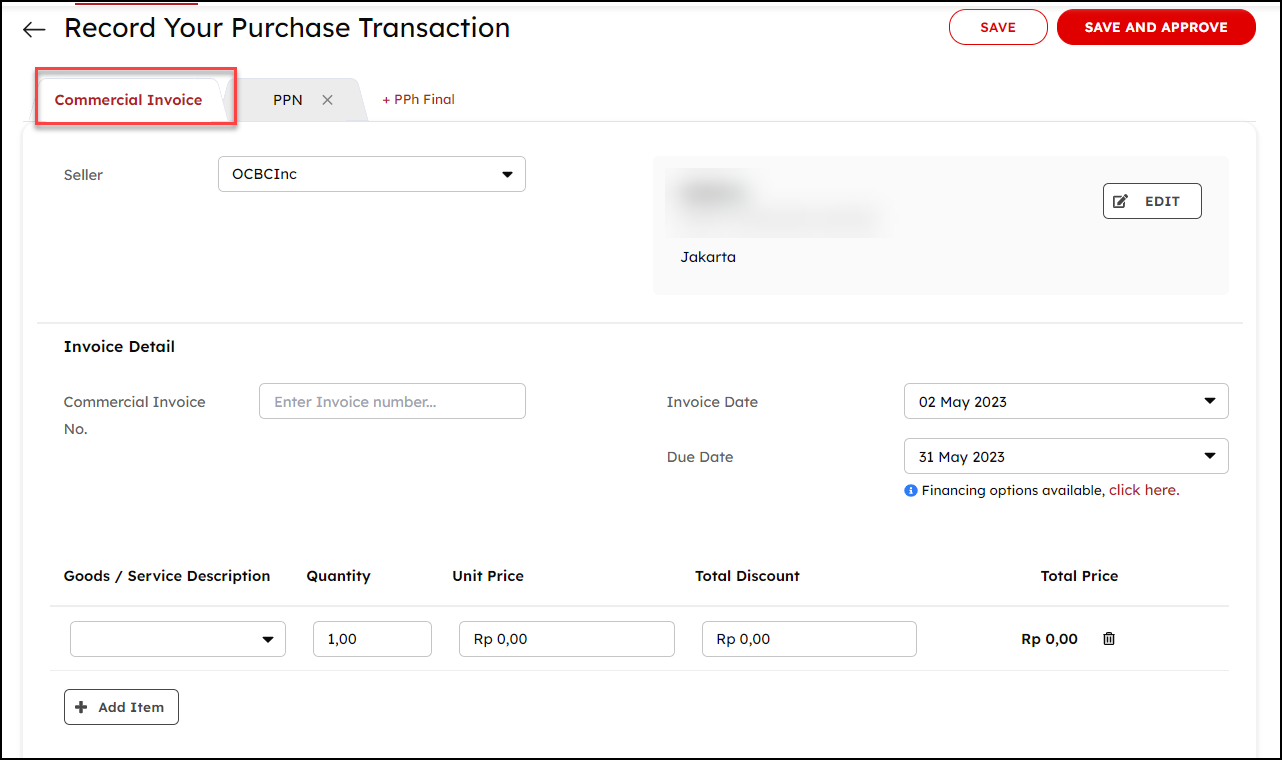Select the Unit Price field
The image size is (1282, 760).
pos(566,639)
